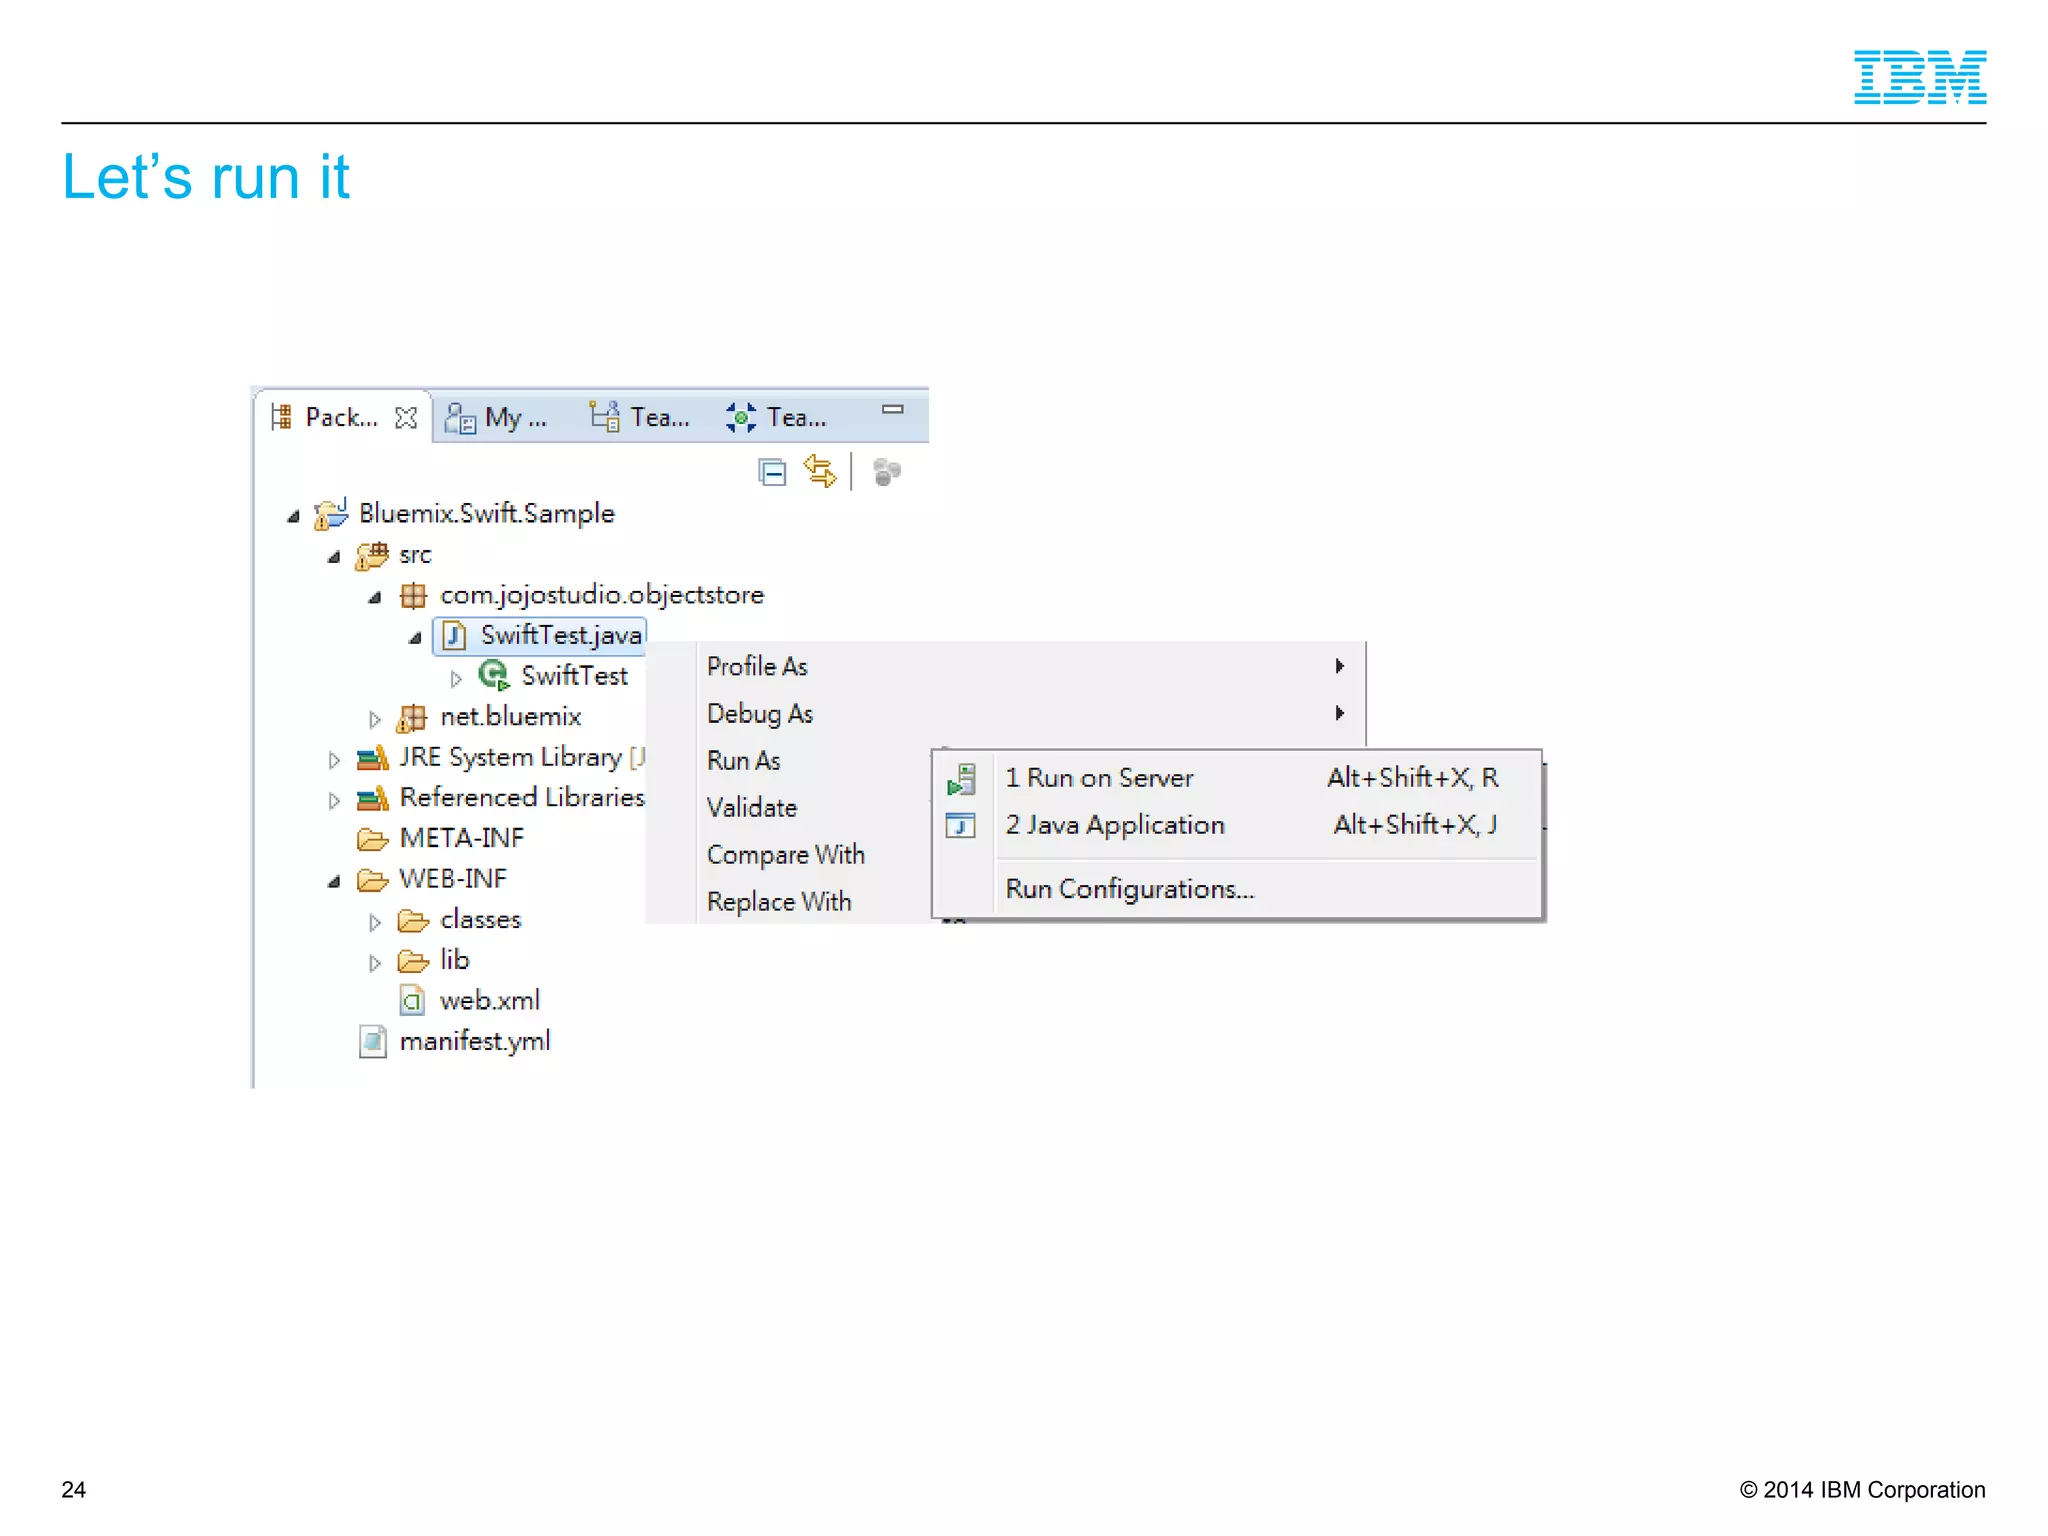Viewport: 2048px width, 1536px height.
Task: Collapse the WEB-INF folder
Action: (334, 882)
